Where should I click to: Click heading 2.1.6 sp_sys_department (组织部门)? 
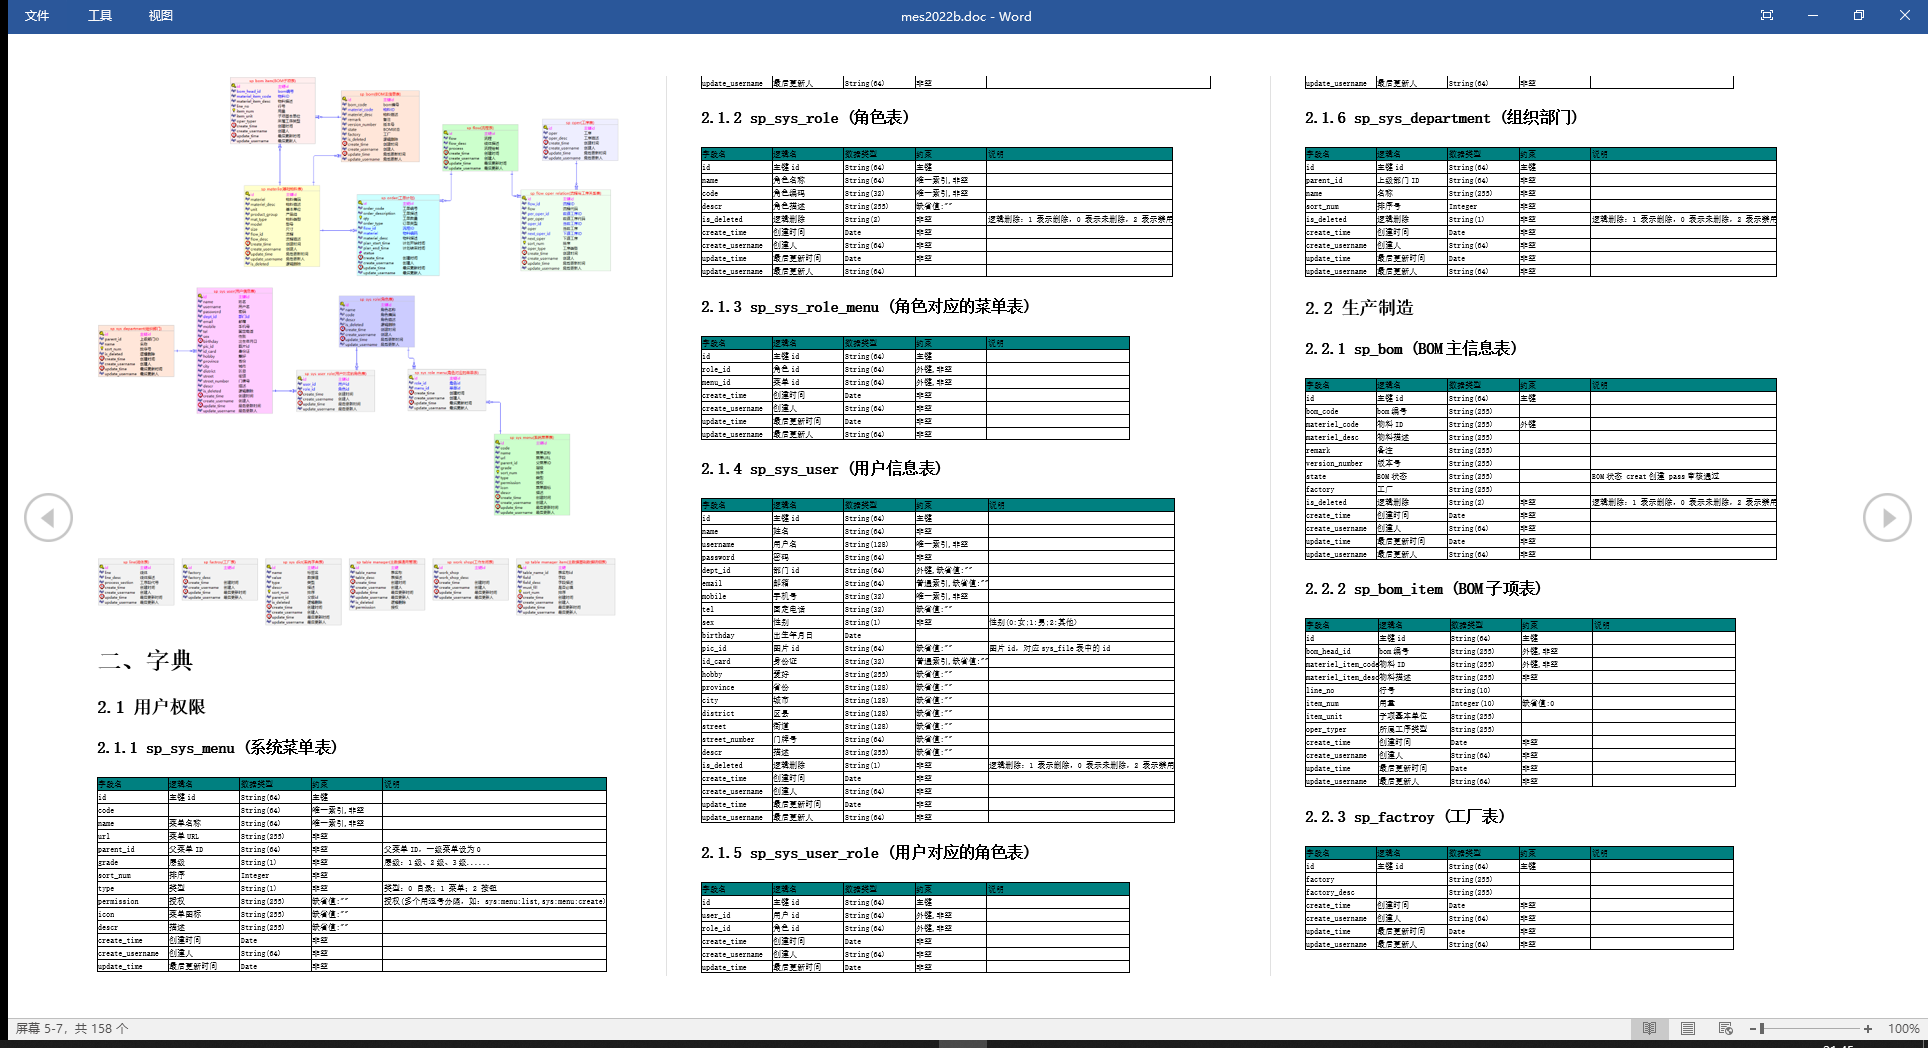point(1441,118)
